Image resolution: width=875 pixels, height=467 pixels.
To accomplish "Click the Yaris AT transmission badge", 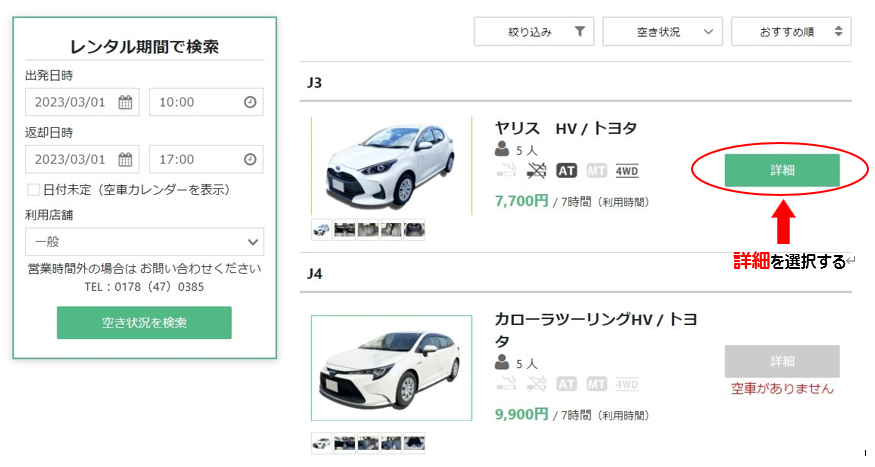I will coord(567,171).
